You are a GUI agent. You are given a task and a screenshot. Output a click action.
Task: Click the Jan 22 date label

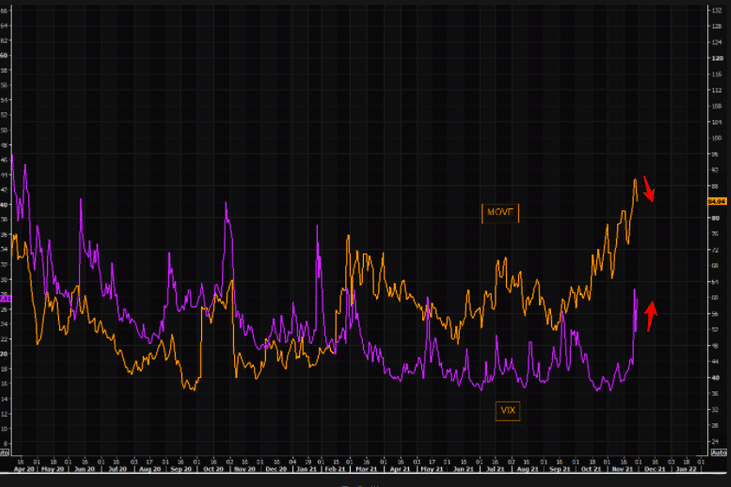pyautogui.click(x=685, y=467)
